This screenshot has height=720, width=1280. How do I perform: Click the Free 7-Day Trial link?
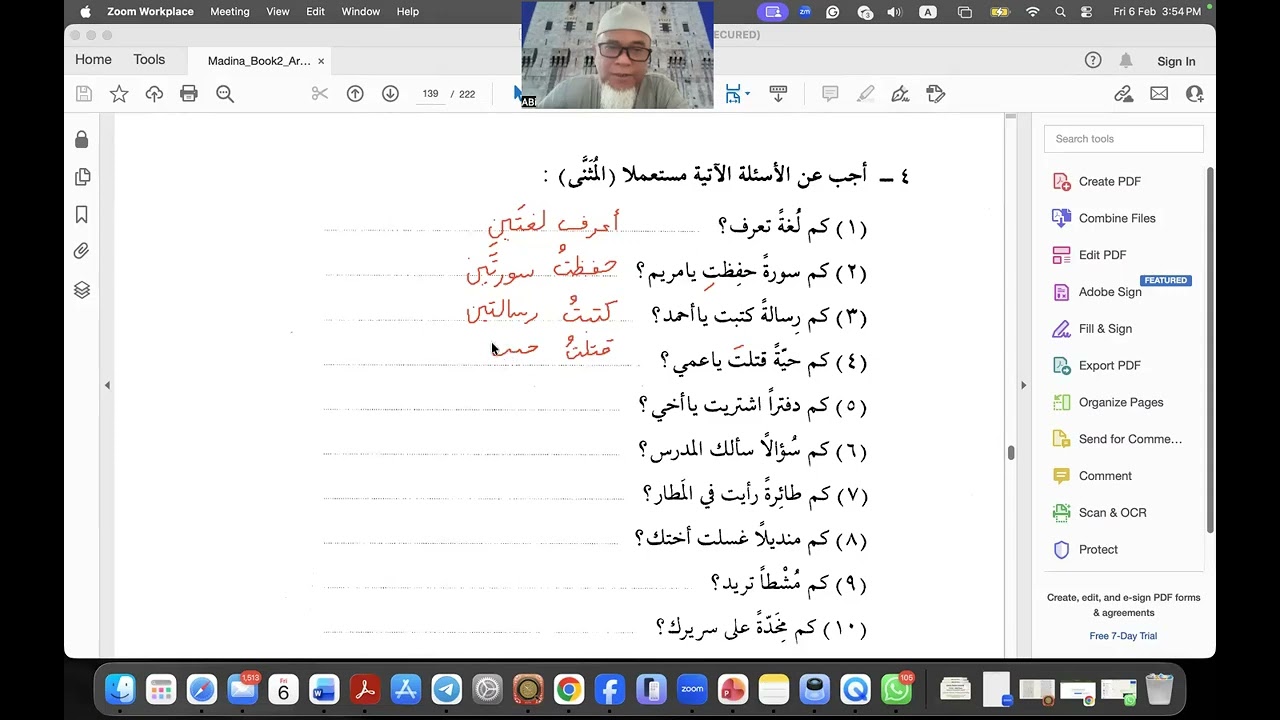pos(1123,636)
